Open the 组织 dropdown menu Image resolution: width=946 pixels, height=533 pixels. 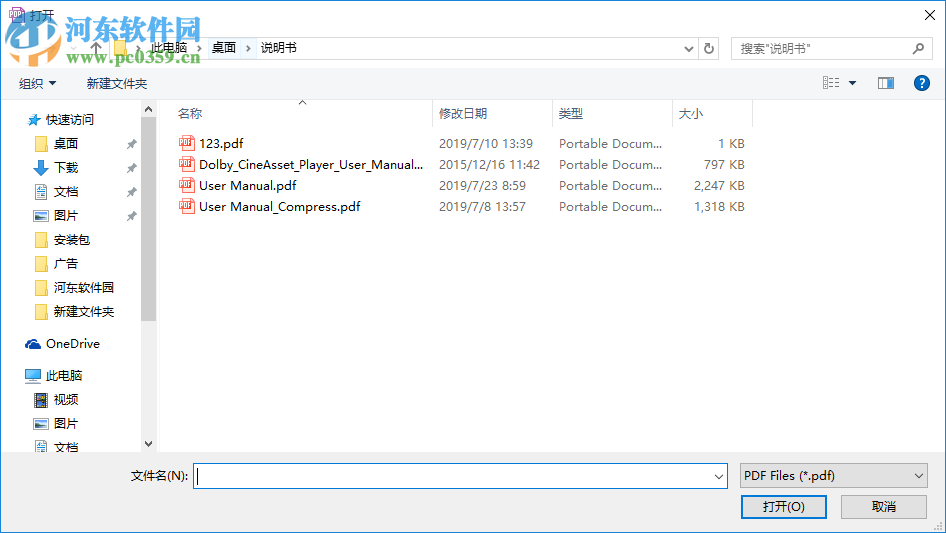click(x=37, y=83)
